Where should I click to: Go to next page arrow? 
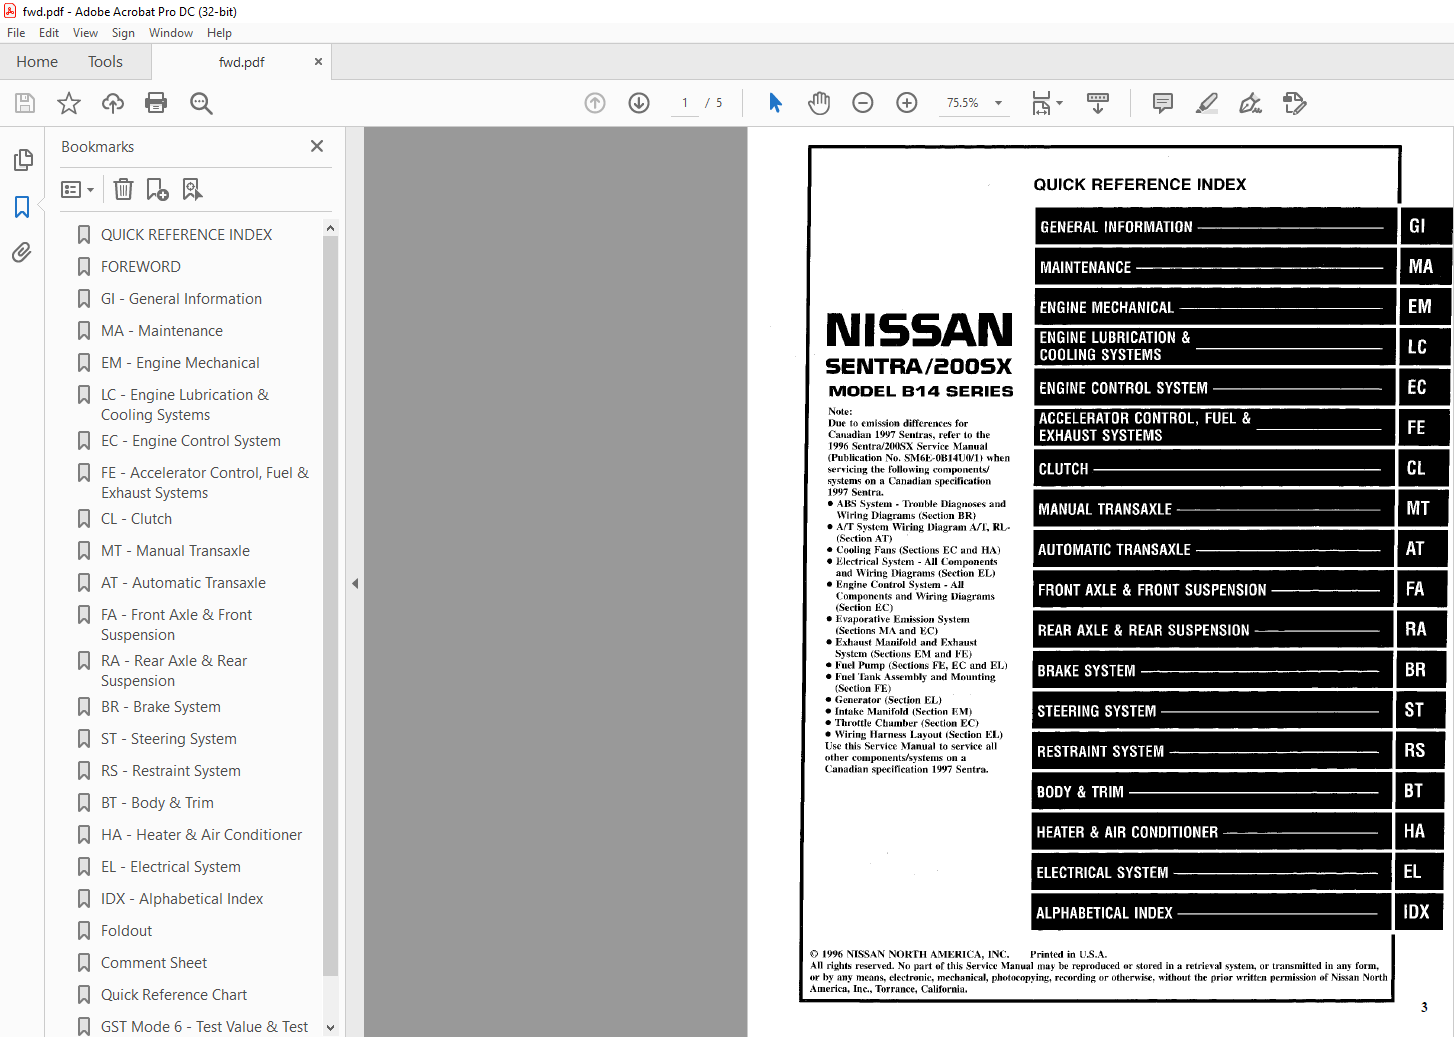click(x=639, y=103)
